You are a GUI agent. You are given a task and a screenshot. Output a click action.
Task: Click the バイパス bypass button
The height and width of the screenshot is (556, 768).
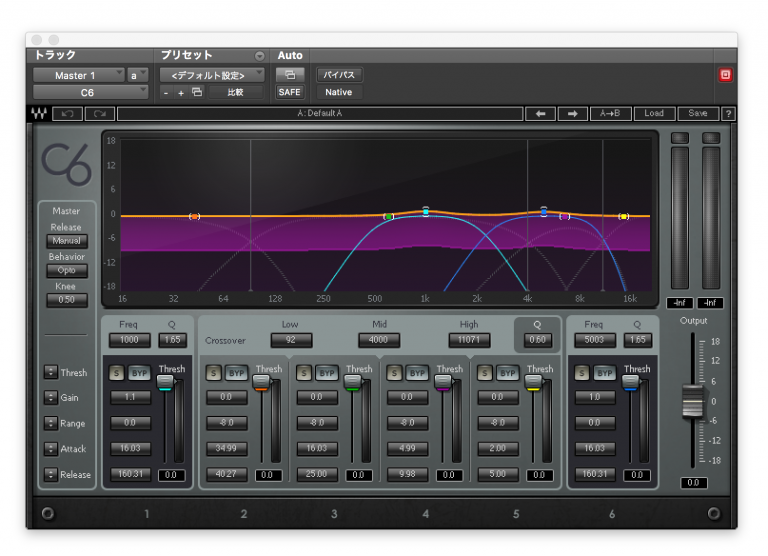tap(339, 75)
